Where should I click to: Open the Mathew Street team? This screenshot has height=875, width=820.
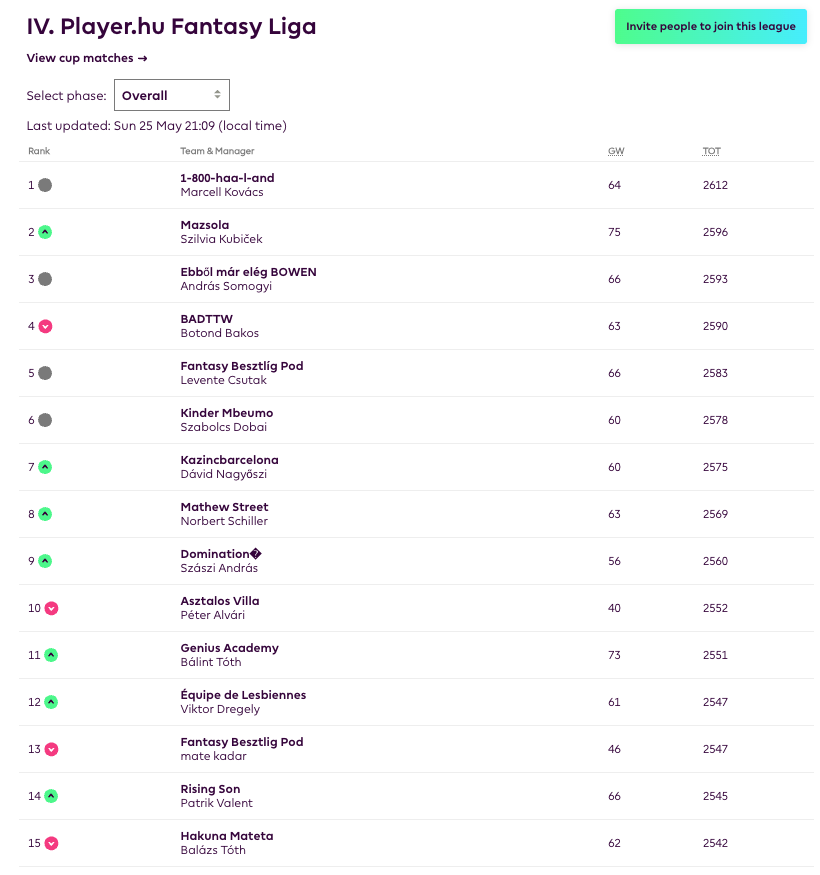coord(224,507)
